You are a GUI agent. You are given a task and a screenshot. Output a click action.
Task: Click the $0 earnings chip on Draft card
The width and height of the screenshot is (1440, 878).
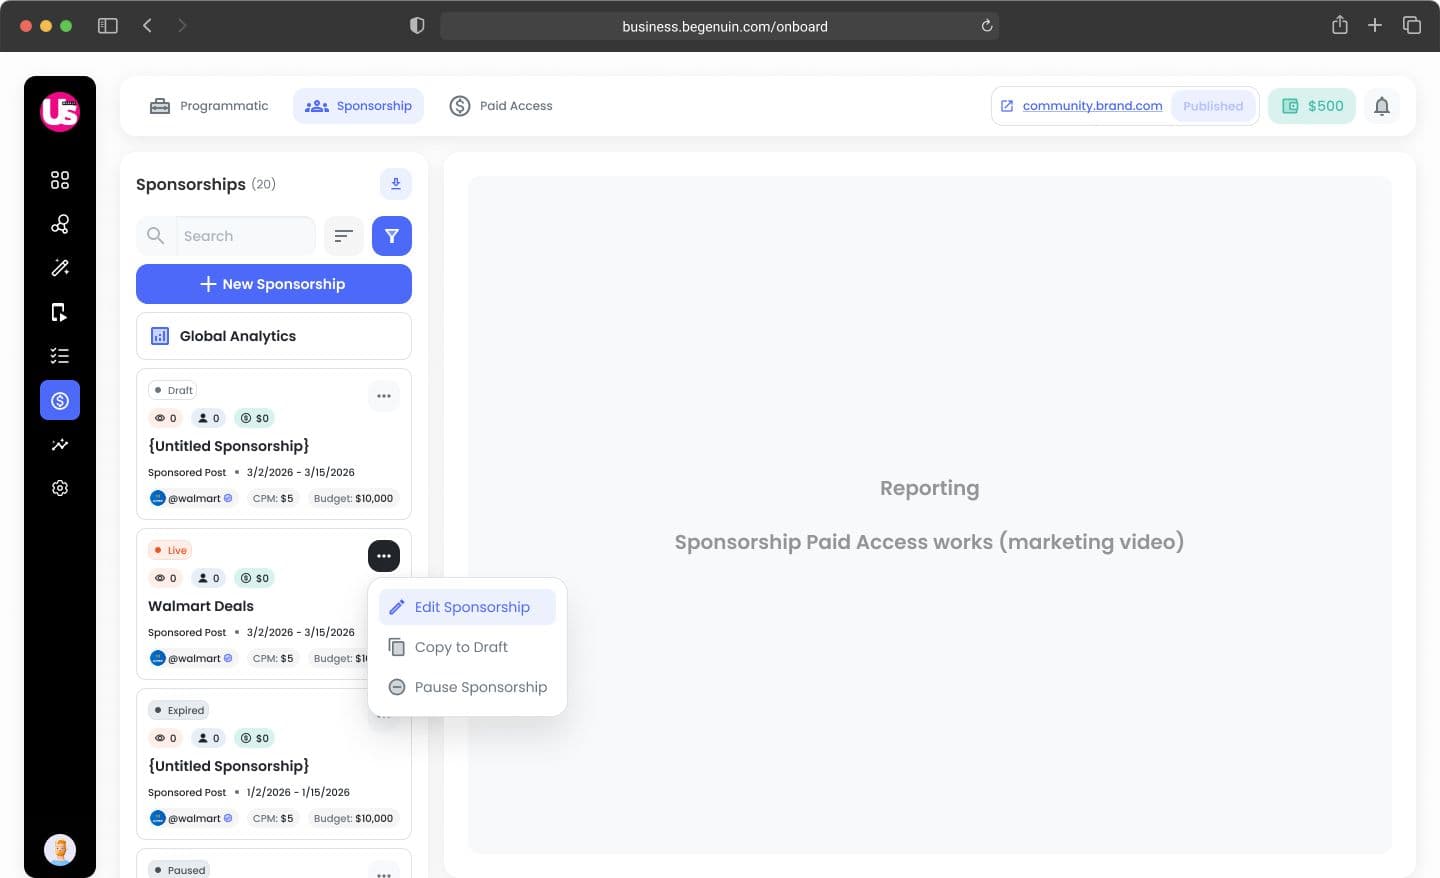pos(255,418)
